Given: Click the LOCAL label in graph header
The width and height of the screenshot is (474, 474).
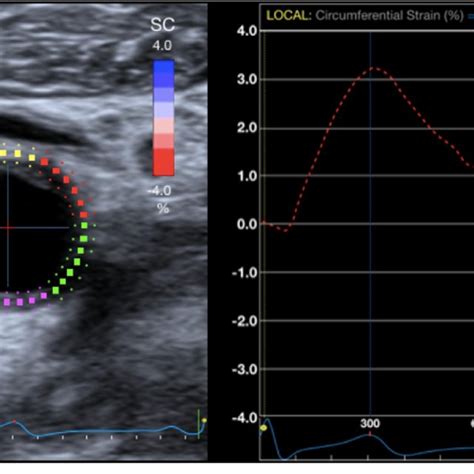Looking at the screenshot, I should 289,15.
